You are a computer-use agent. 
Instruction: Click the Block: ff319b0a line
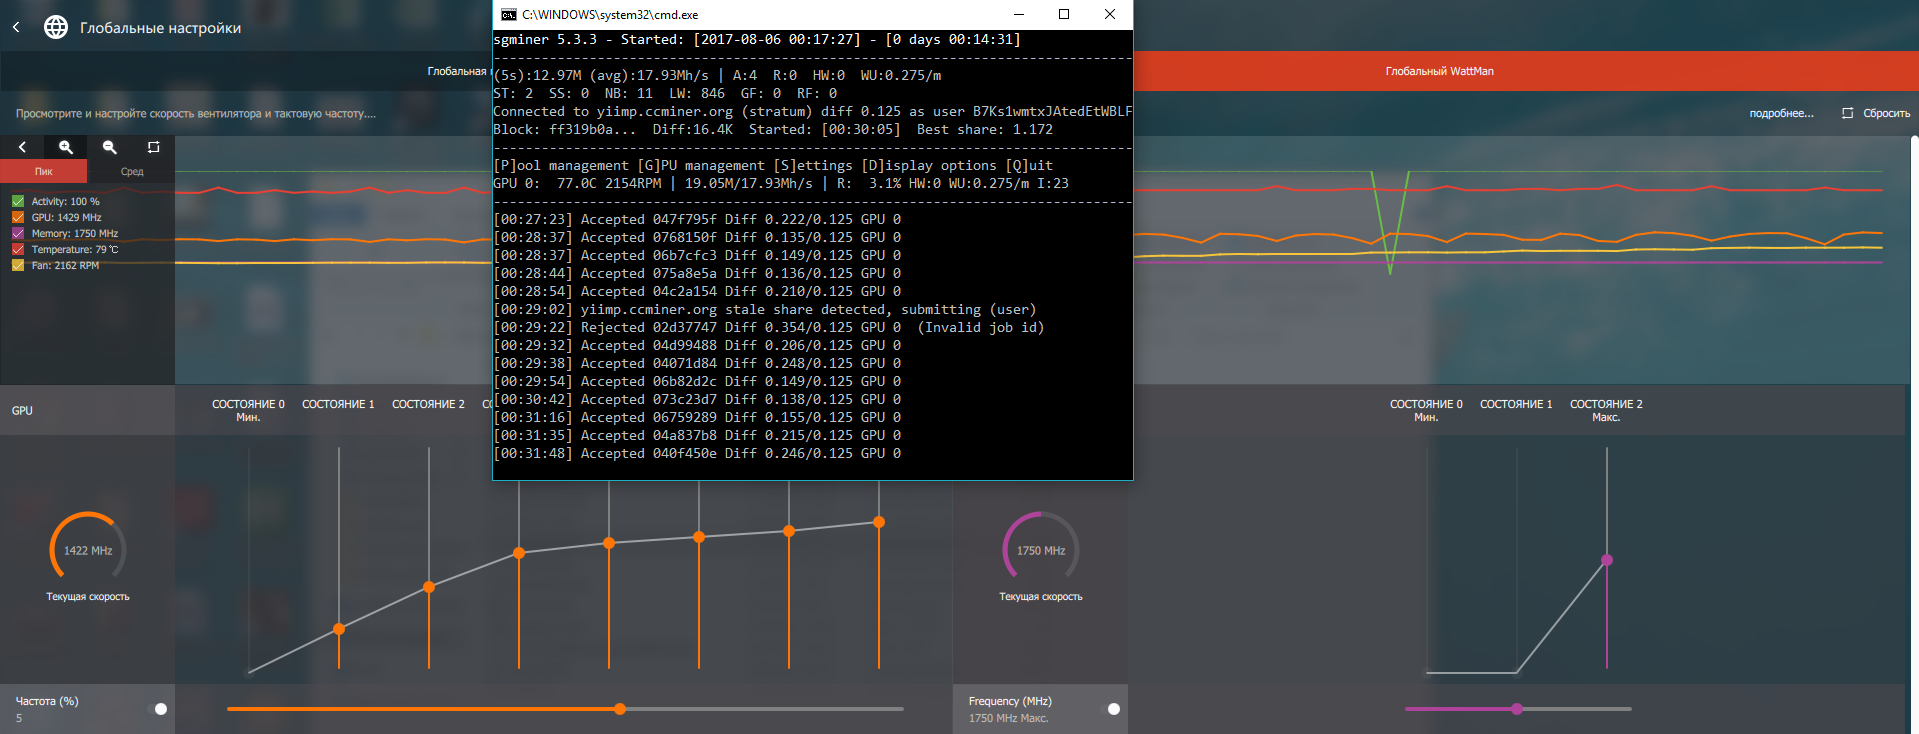[x=773, y=129]
